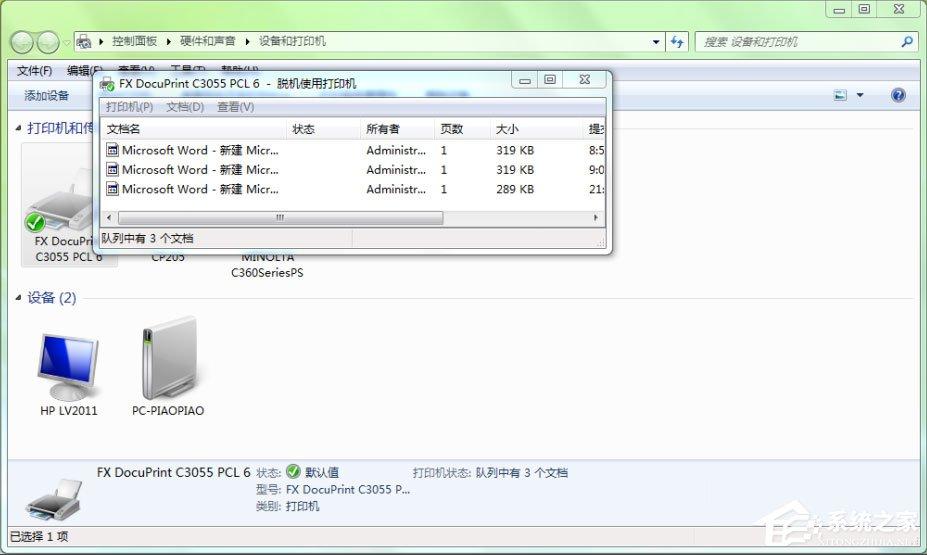Expand the breadcrumb arrow after 硬件和声音
This screenshot has width=927, height=555.
point(247,41)
